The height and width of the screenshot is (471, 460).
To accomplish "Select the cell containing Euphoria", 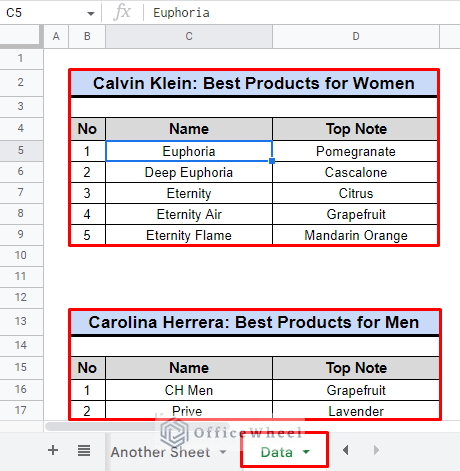I will pos(189,151).
